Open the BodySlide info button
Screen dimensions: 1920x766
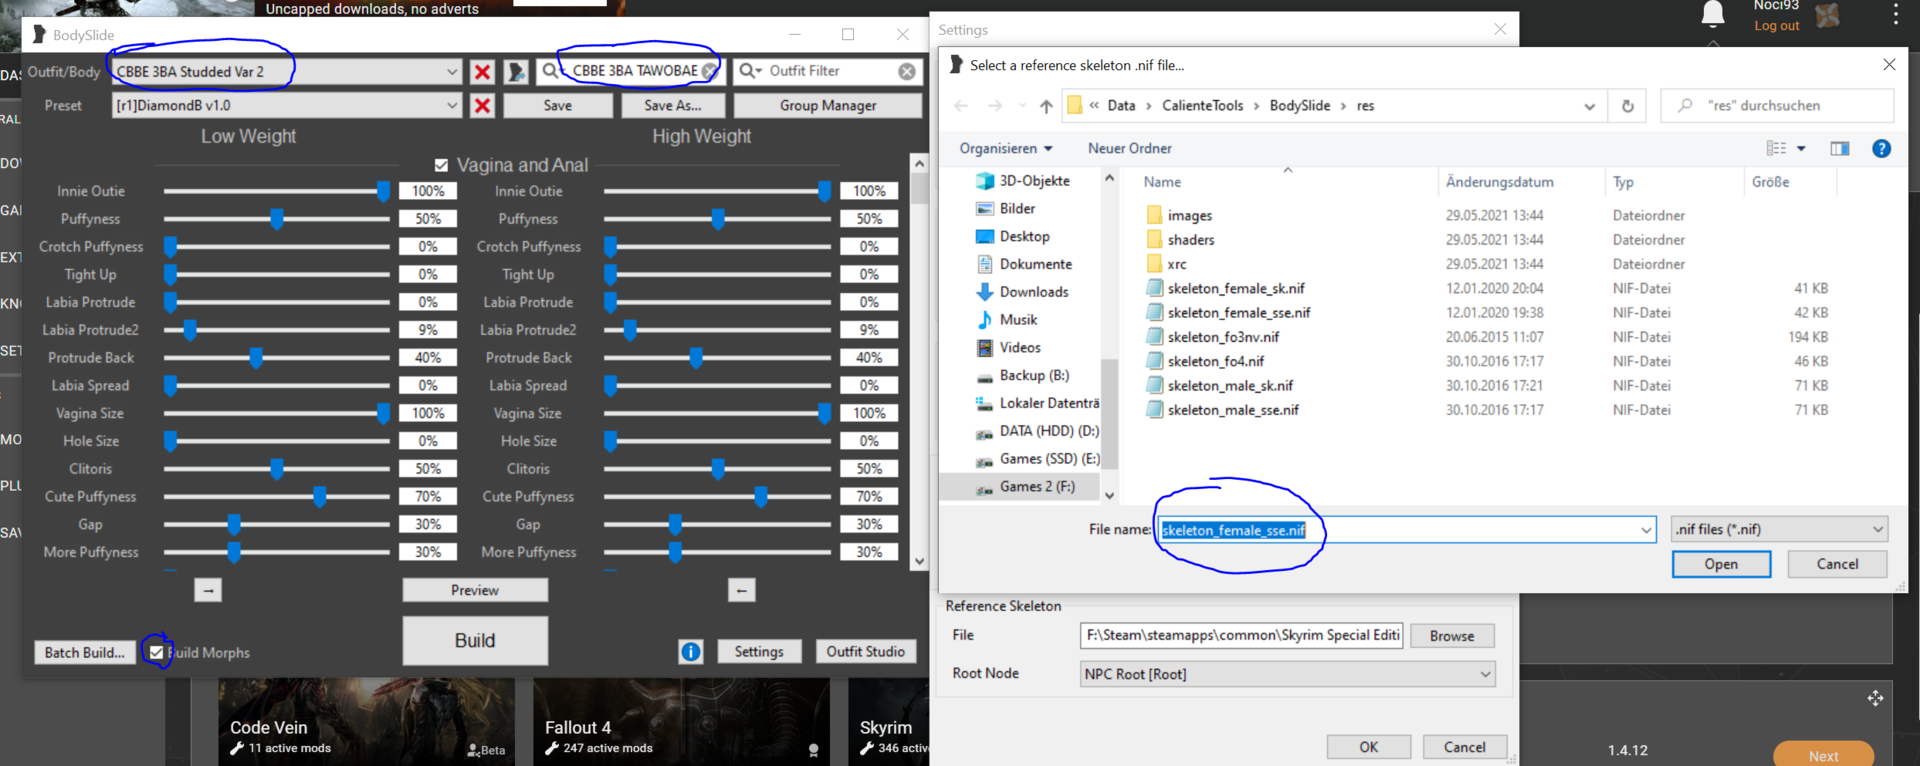[x=691, y=652]
